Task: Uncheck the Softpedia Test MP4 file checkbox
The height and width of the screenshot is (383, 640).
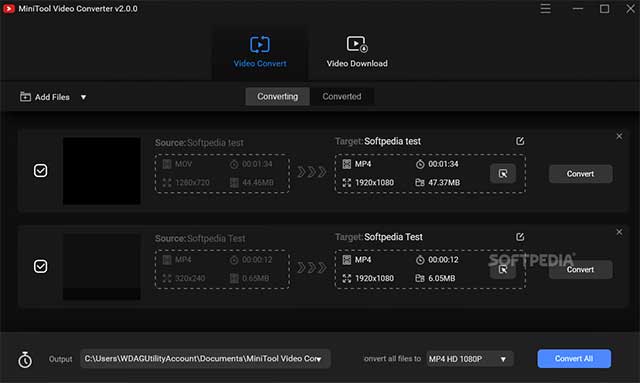Action: pos(40,267)
